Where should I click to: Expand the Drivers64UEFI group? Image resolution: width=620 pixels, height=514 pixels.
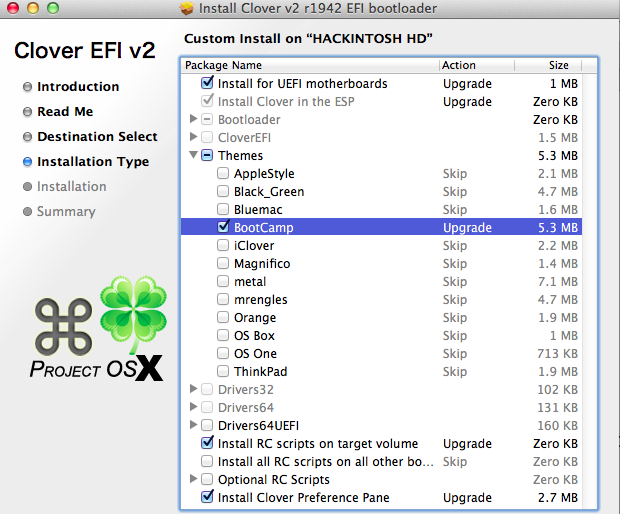pyautogui.click(x=193, y=426)
